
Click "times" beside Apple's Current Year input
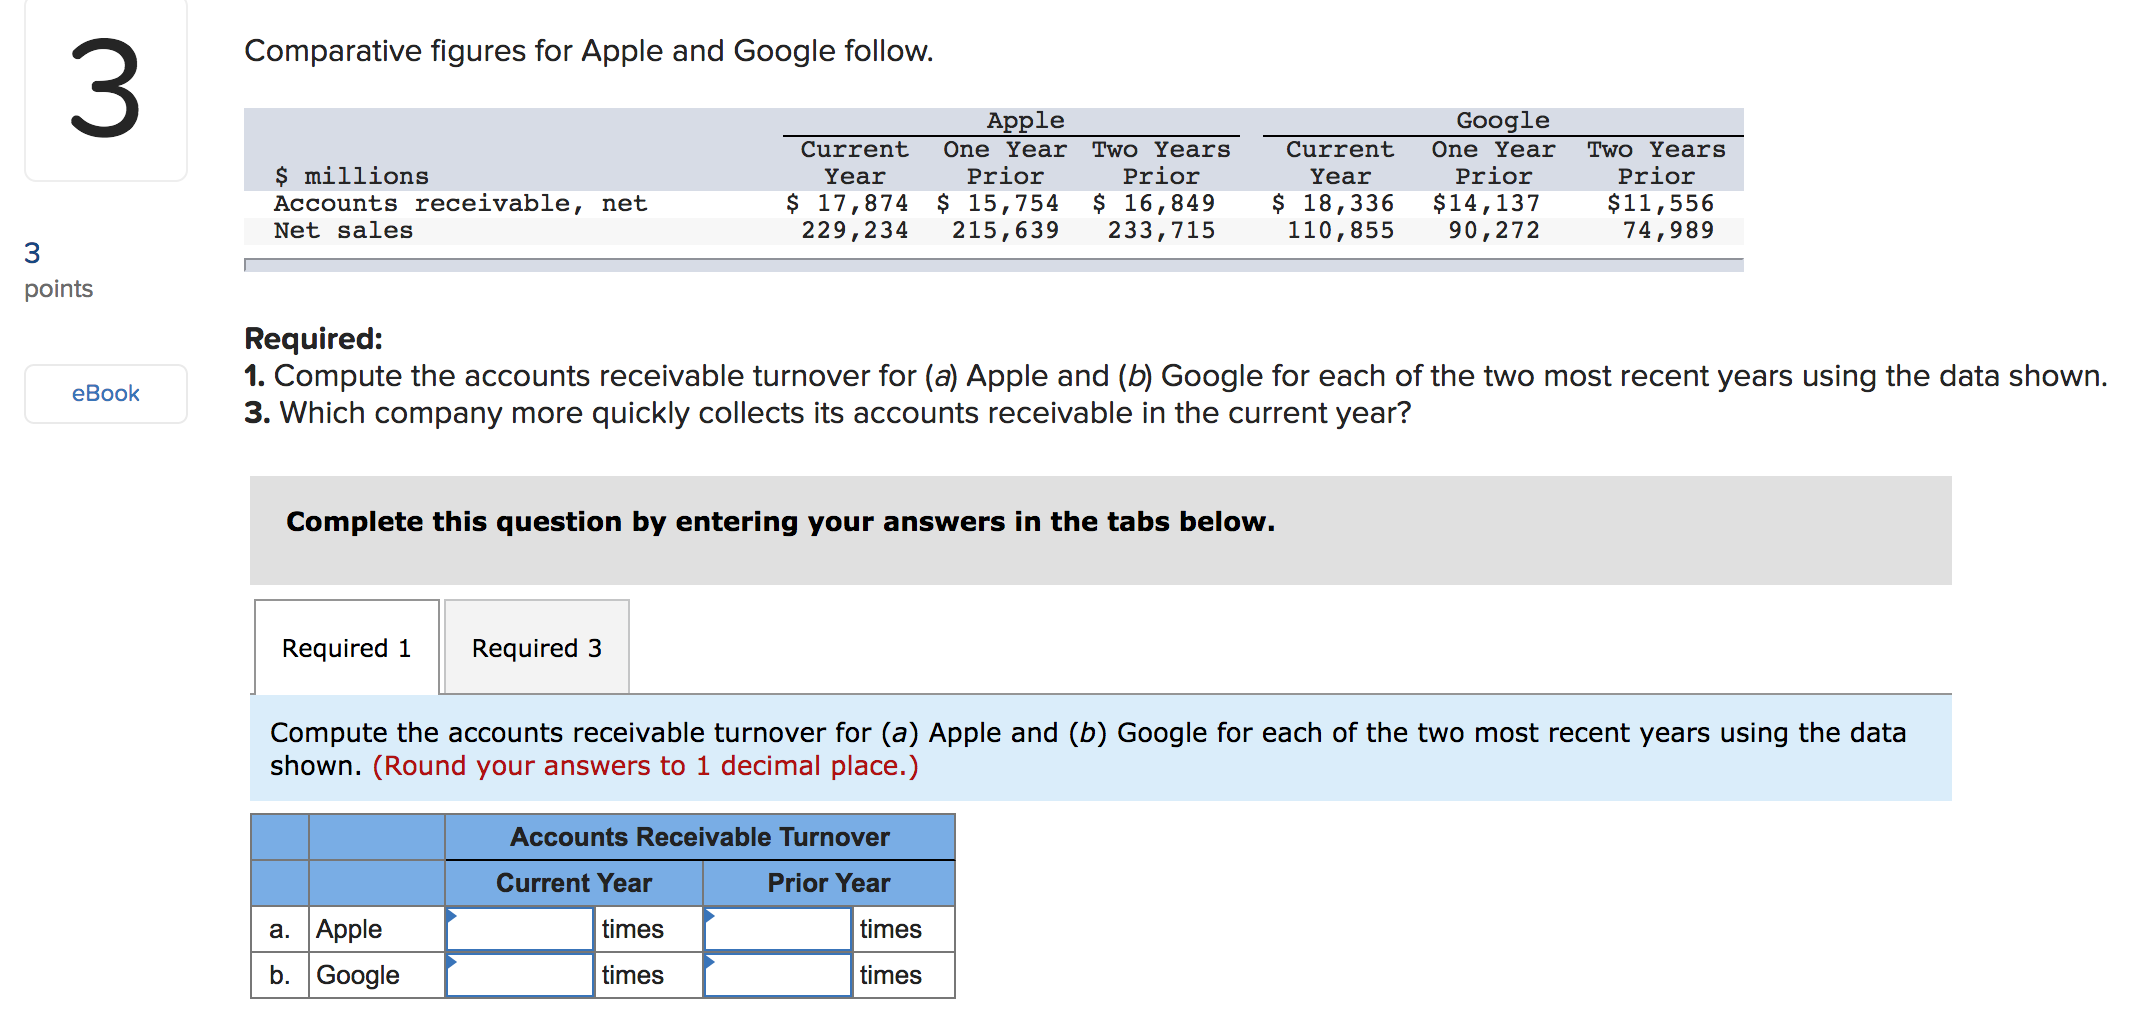633,929
